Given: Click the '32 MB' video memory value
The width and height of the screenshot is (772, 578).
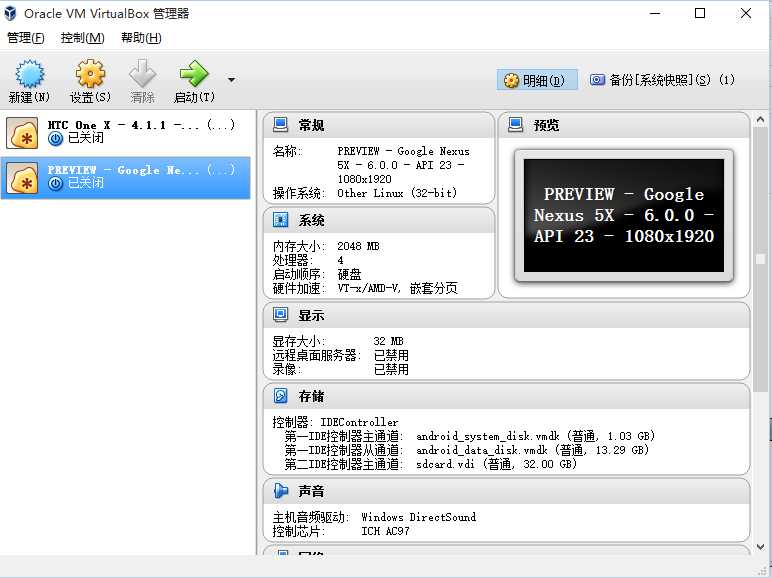Looking at the screenshot, I should pyautogui.click(x=388, y=341).
